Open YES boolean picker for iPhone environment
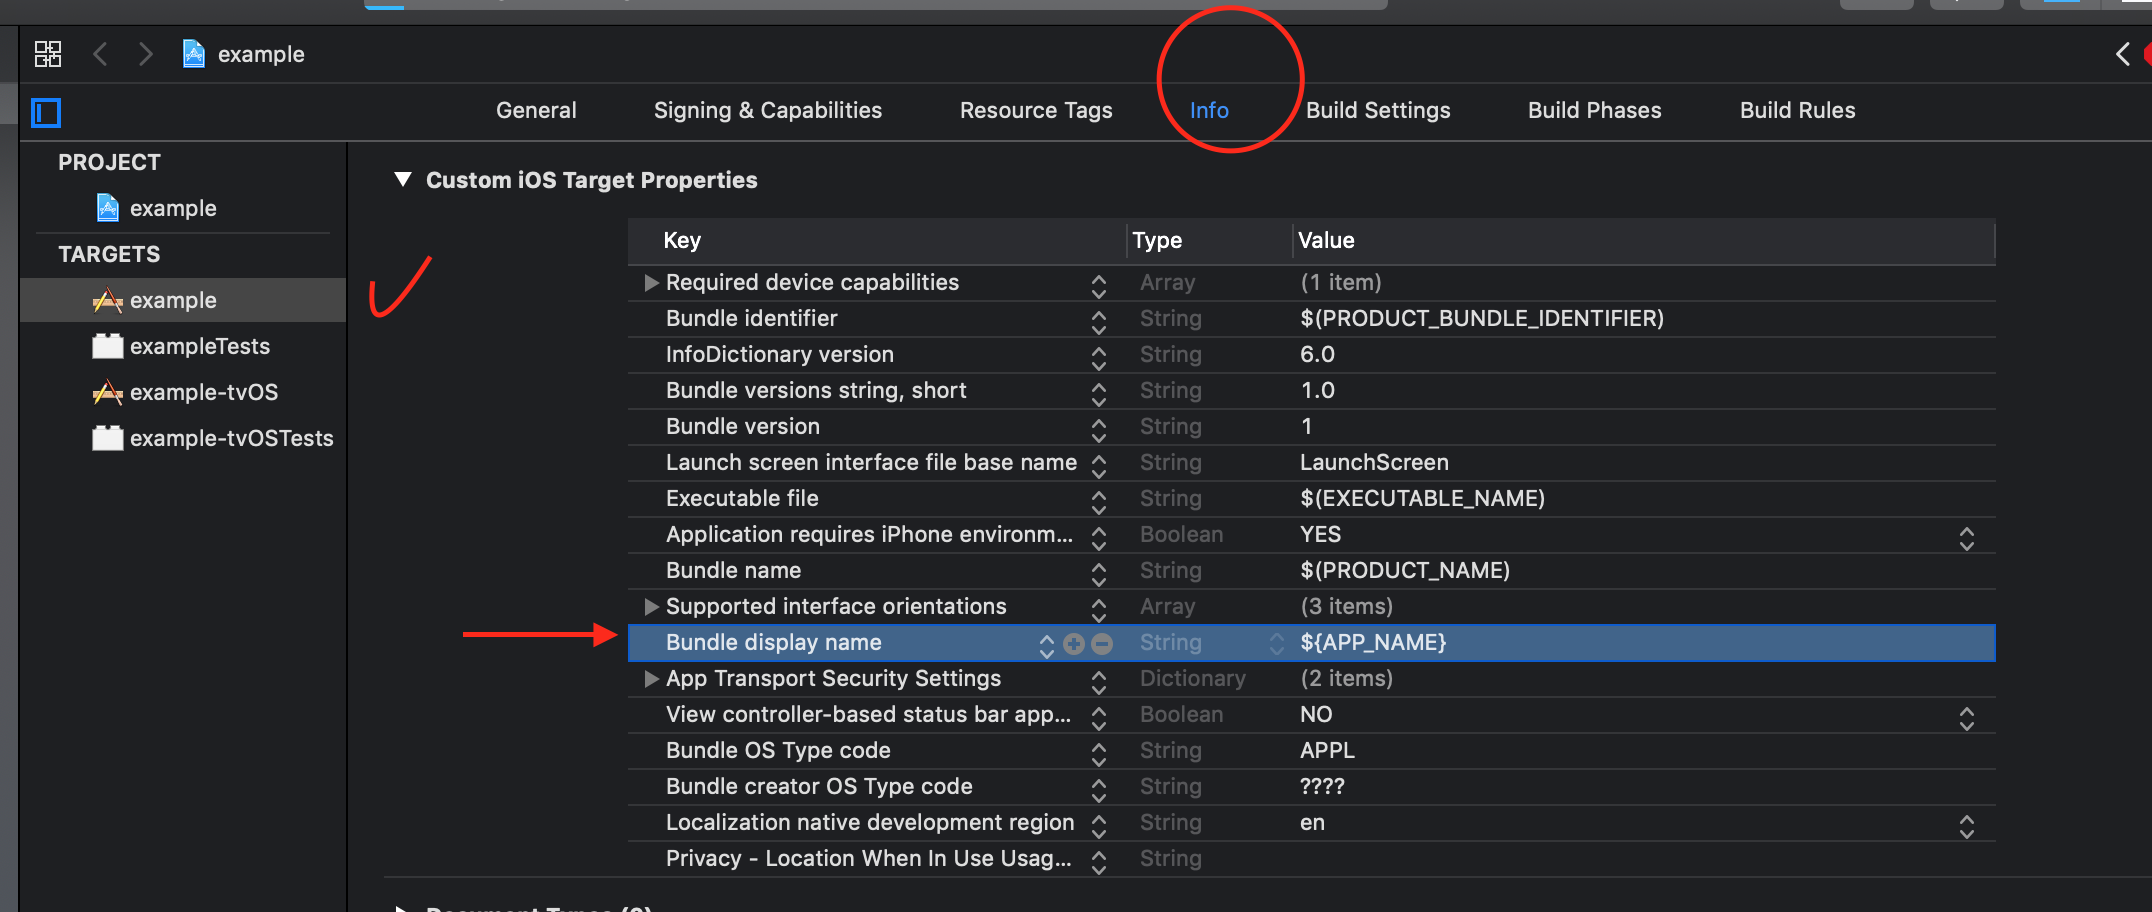Viewport: 2152px width, 912px height. [1966, 537]
